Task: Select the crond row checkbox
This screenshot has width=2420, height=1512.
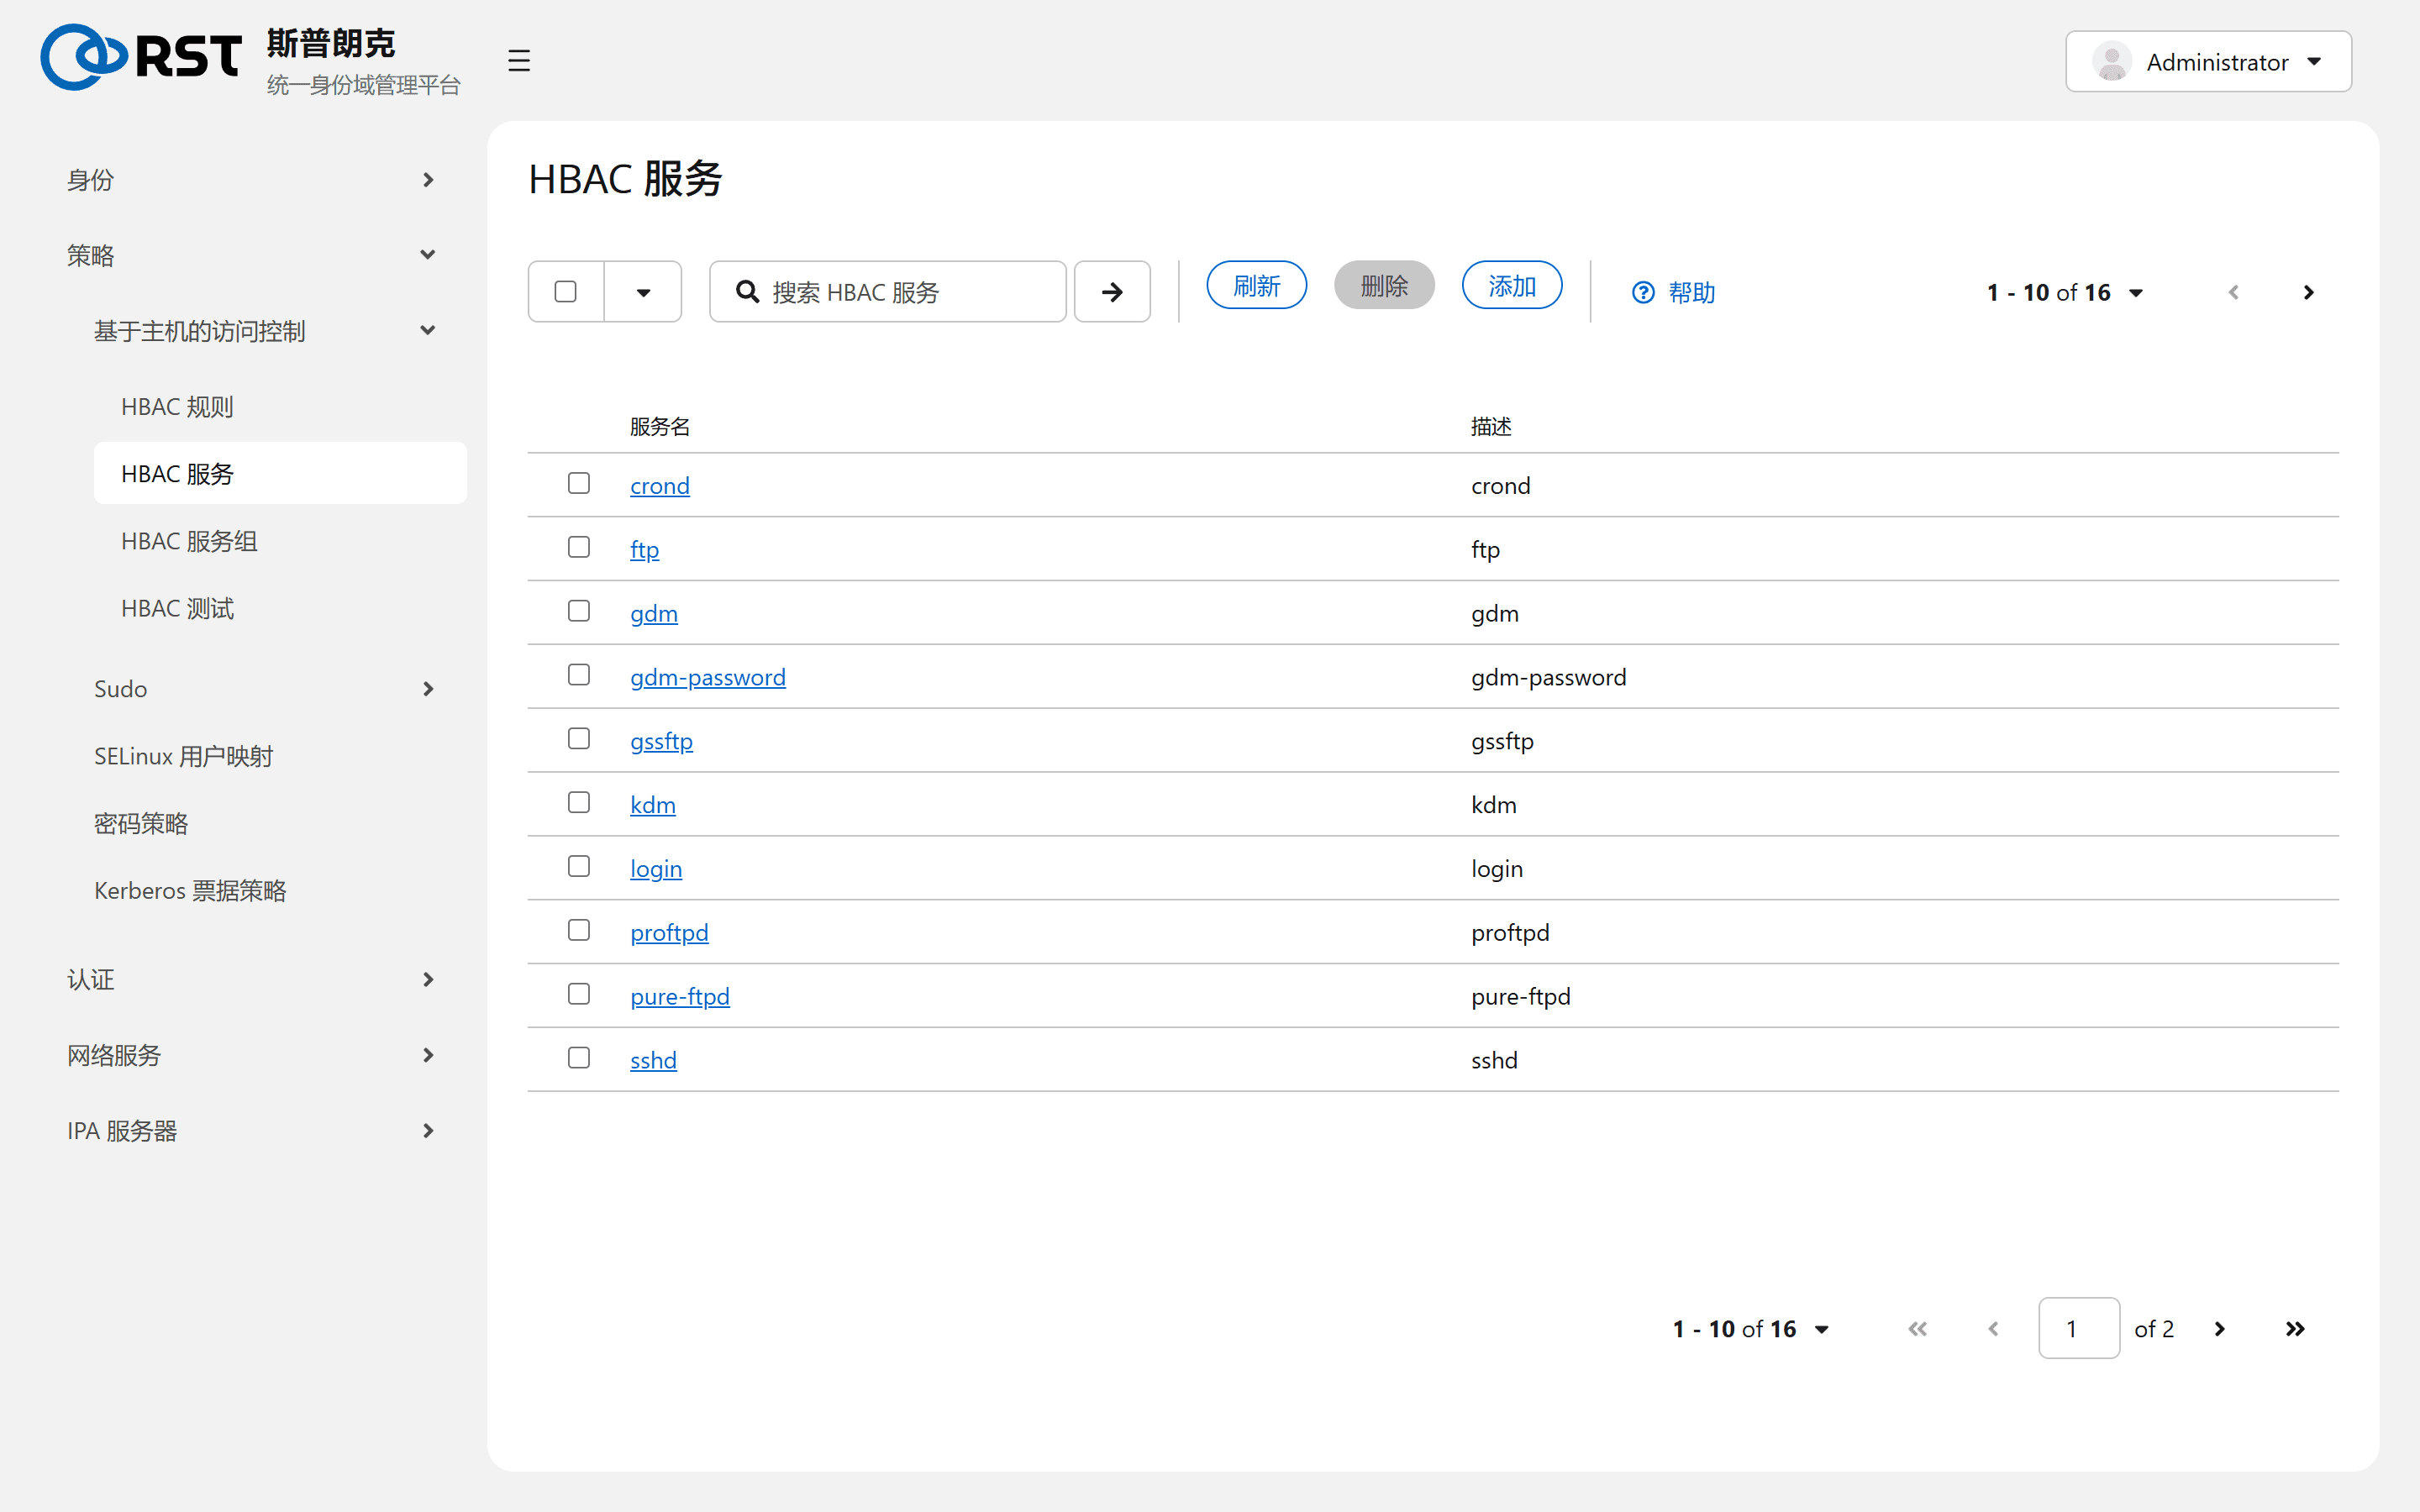Action: coord(579,483)
